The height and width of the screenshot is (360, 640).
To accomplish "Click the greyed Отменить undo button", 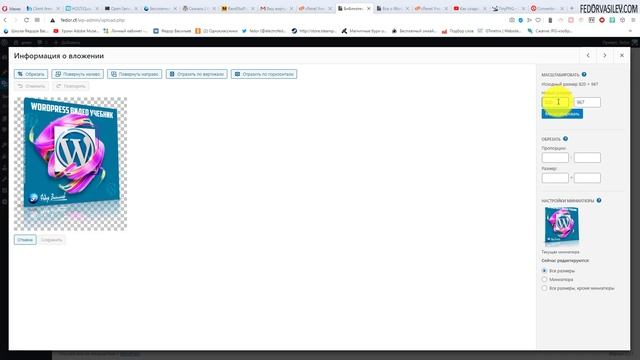I will (31, 86).
